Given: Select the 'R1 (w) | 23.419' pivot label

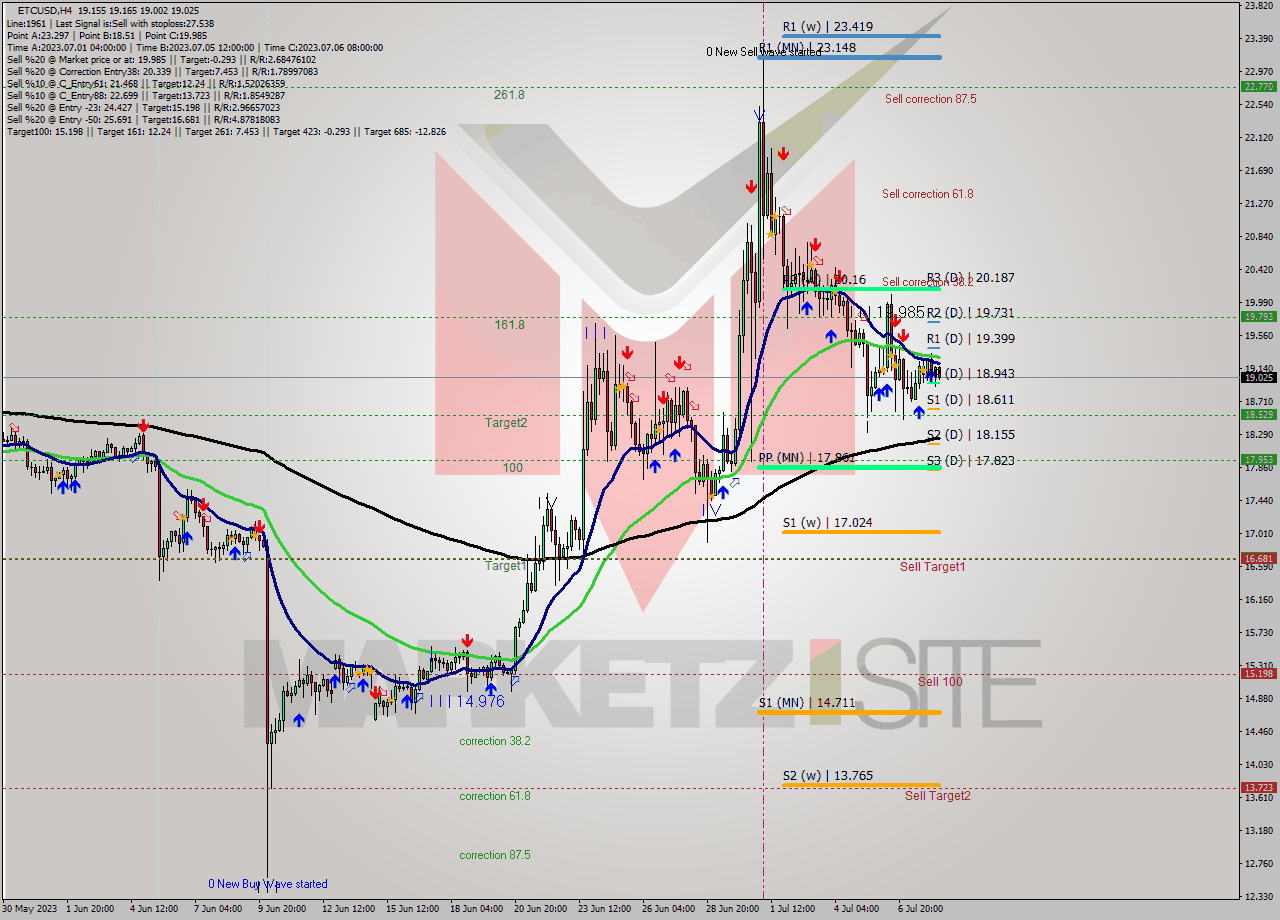Looking at the screenshot, I should point(828,28).
